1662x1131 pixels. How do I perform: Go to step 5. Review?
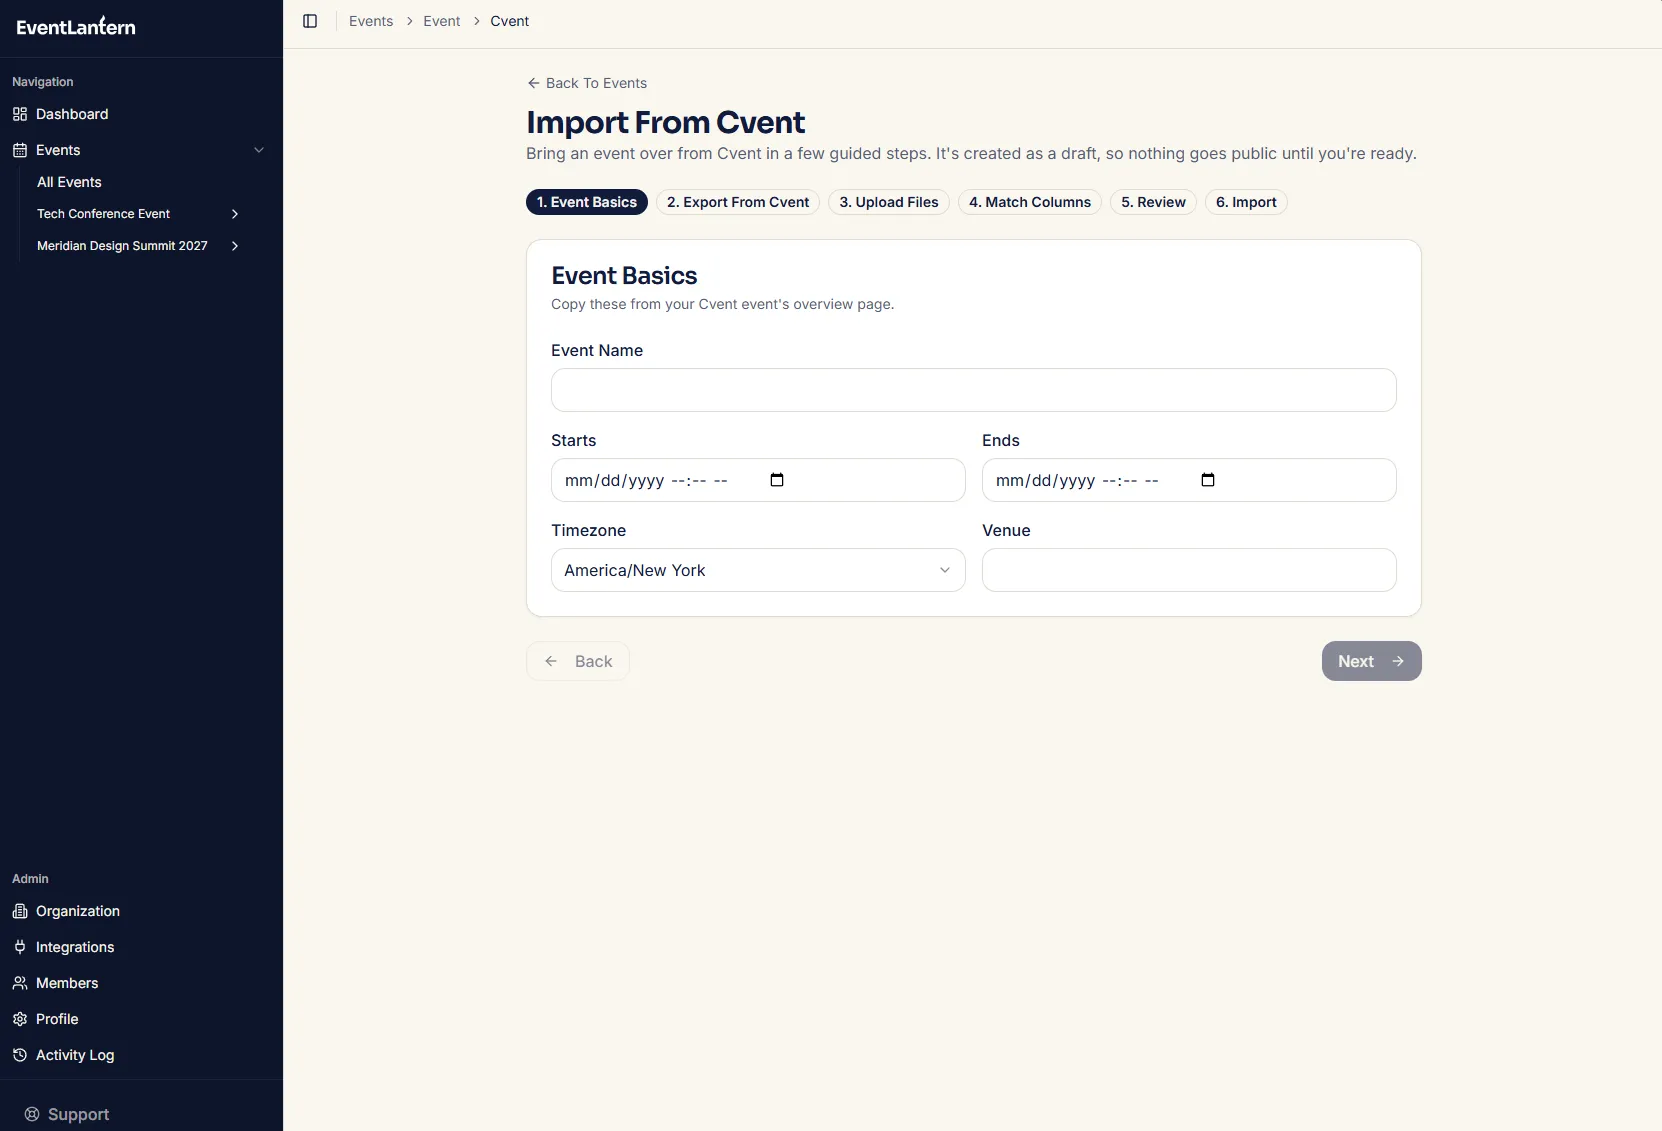[x=1153, y=202]
